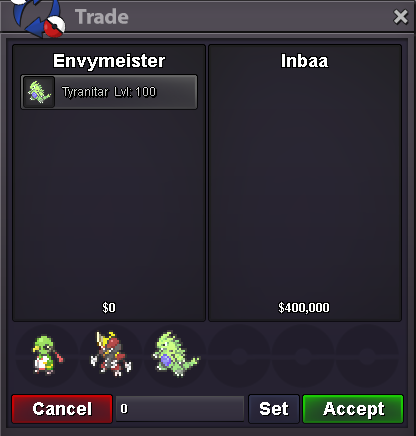
Task: Click the Set money button
Action: point(274,409)
